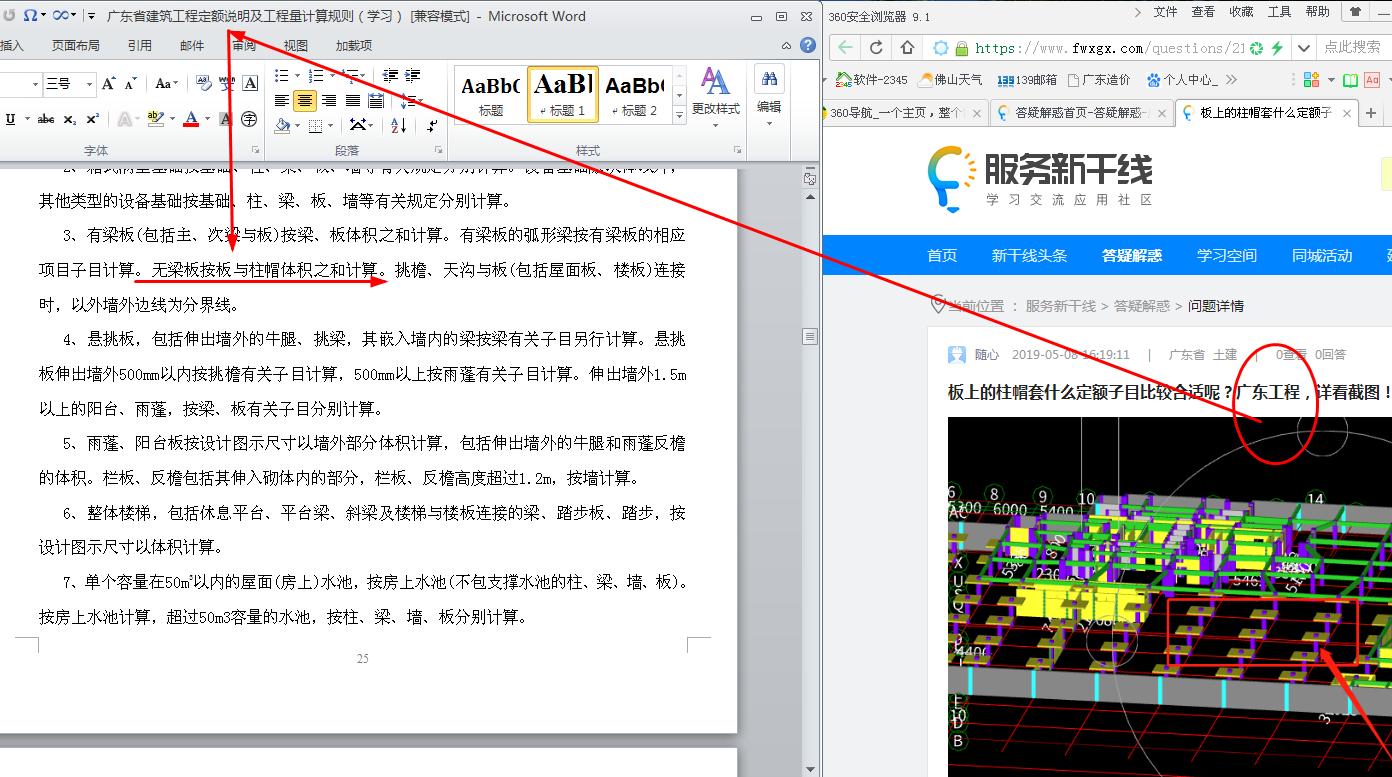Click the Show paragraph marks icon
Viewport: 1392px width, 777px height.
[x=432, y=125]
